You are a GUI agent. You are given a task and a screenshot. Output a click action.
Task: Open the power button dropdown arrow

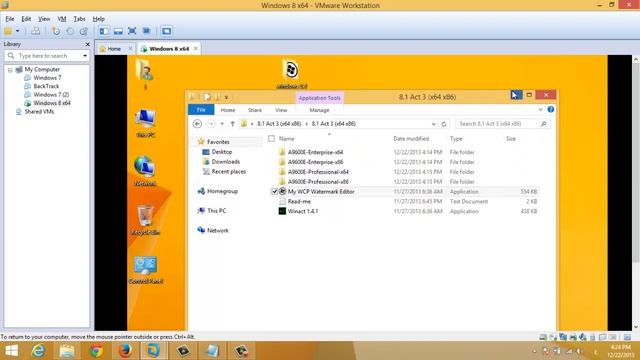18,31
